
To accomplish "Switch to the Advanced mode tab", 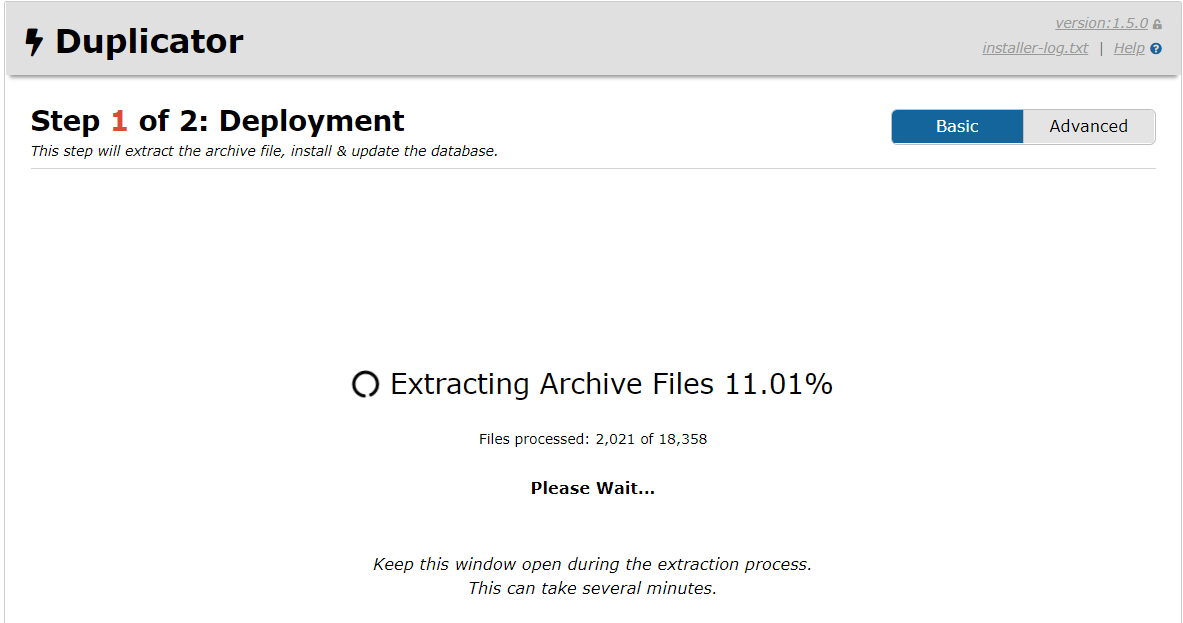I will [x=1088, y=127].
